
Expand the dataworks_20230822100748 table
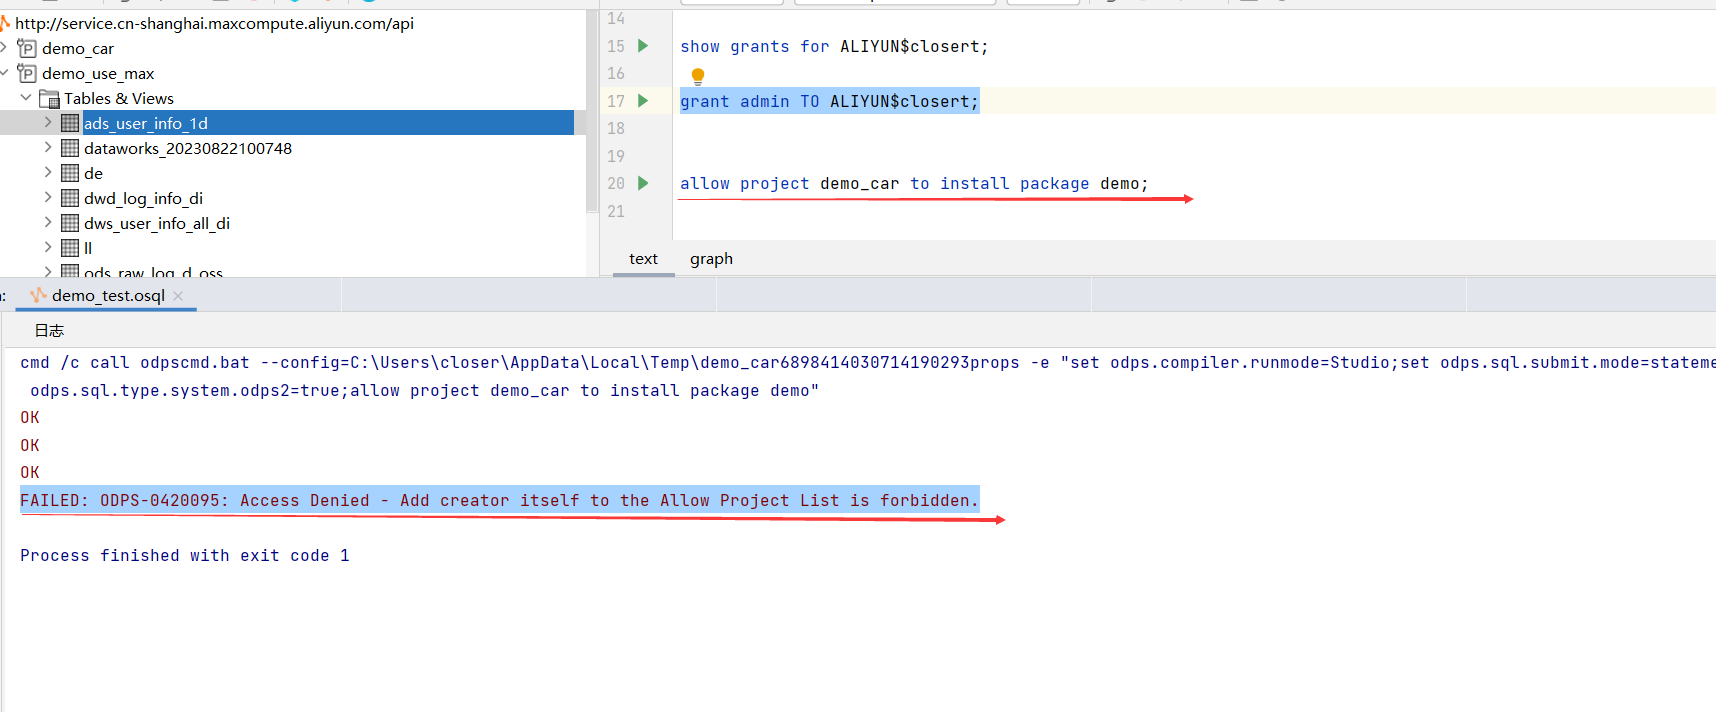coord(48,147)
